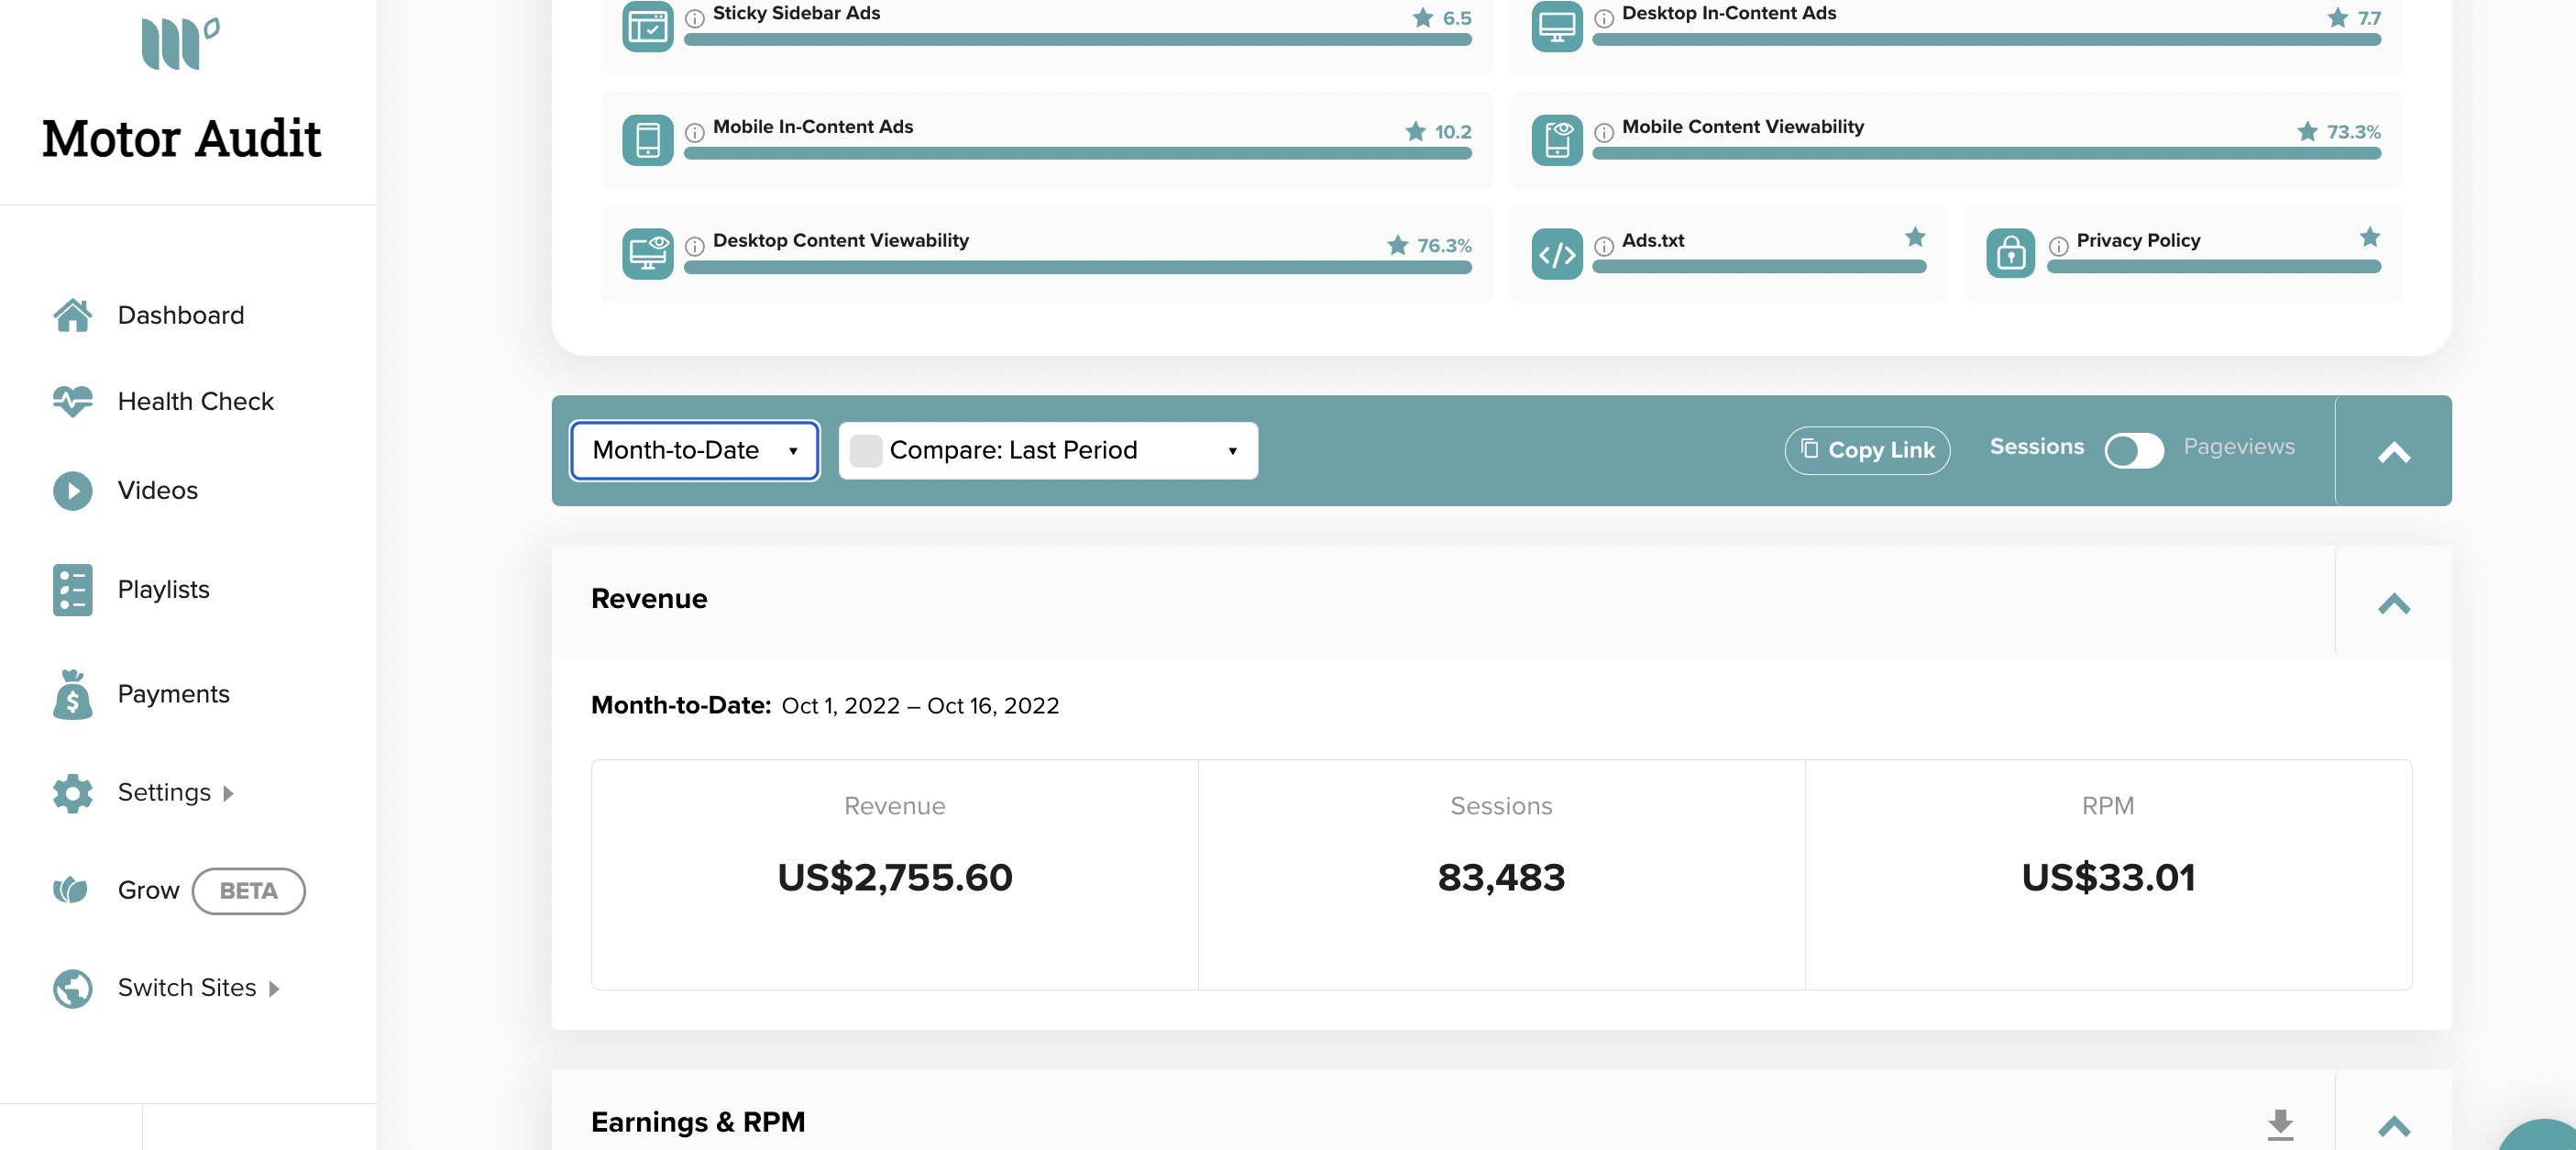Collapse the date filter bar

(x=2393, y=452)
